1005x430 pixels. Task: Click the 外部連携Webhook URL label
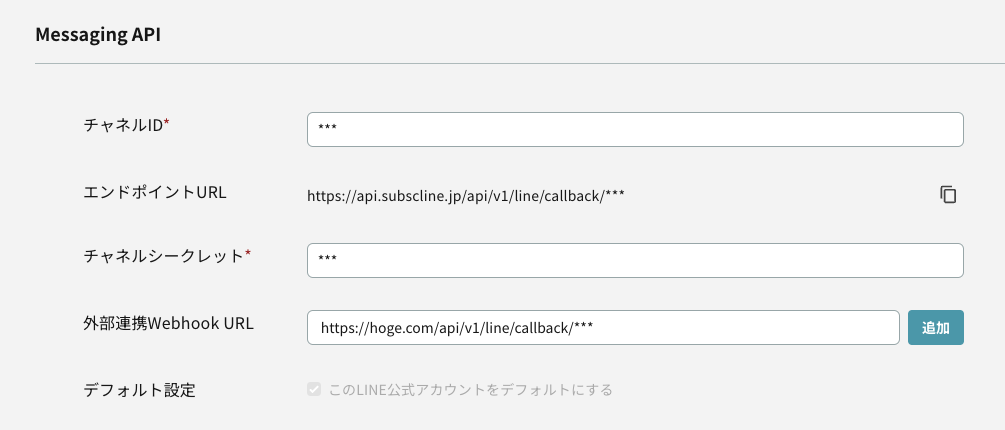169,322
